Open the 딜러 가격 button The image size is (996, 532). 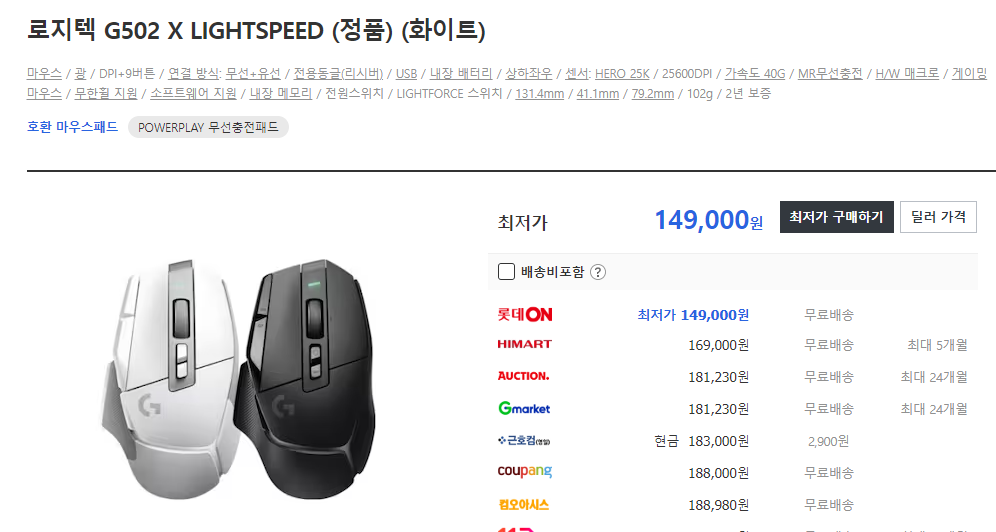tap(938, 217)
